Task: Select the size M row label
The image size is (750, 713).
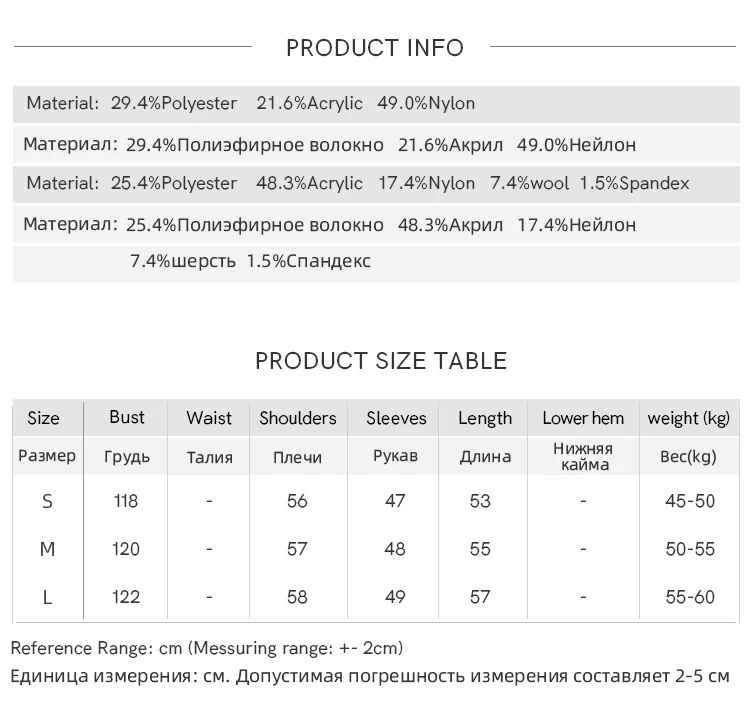Action: point(47,549)
